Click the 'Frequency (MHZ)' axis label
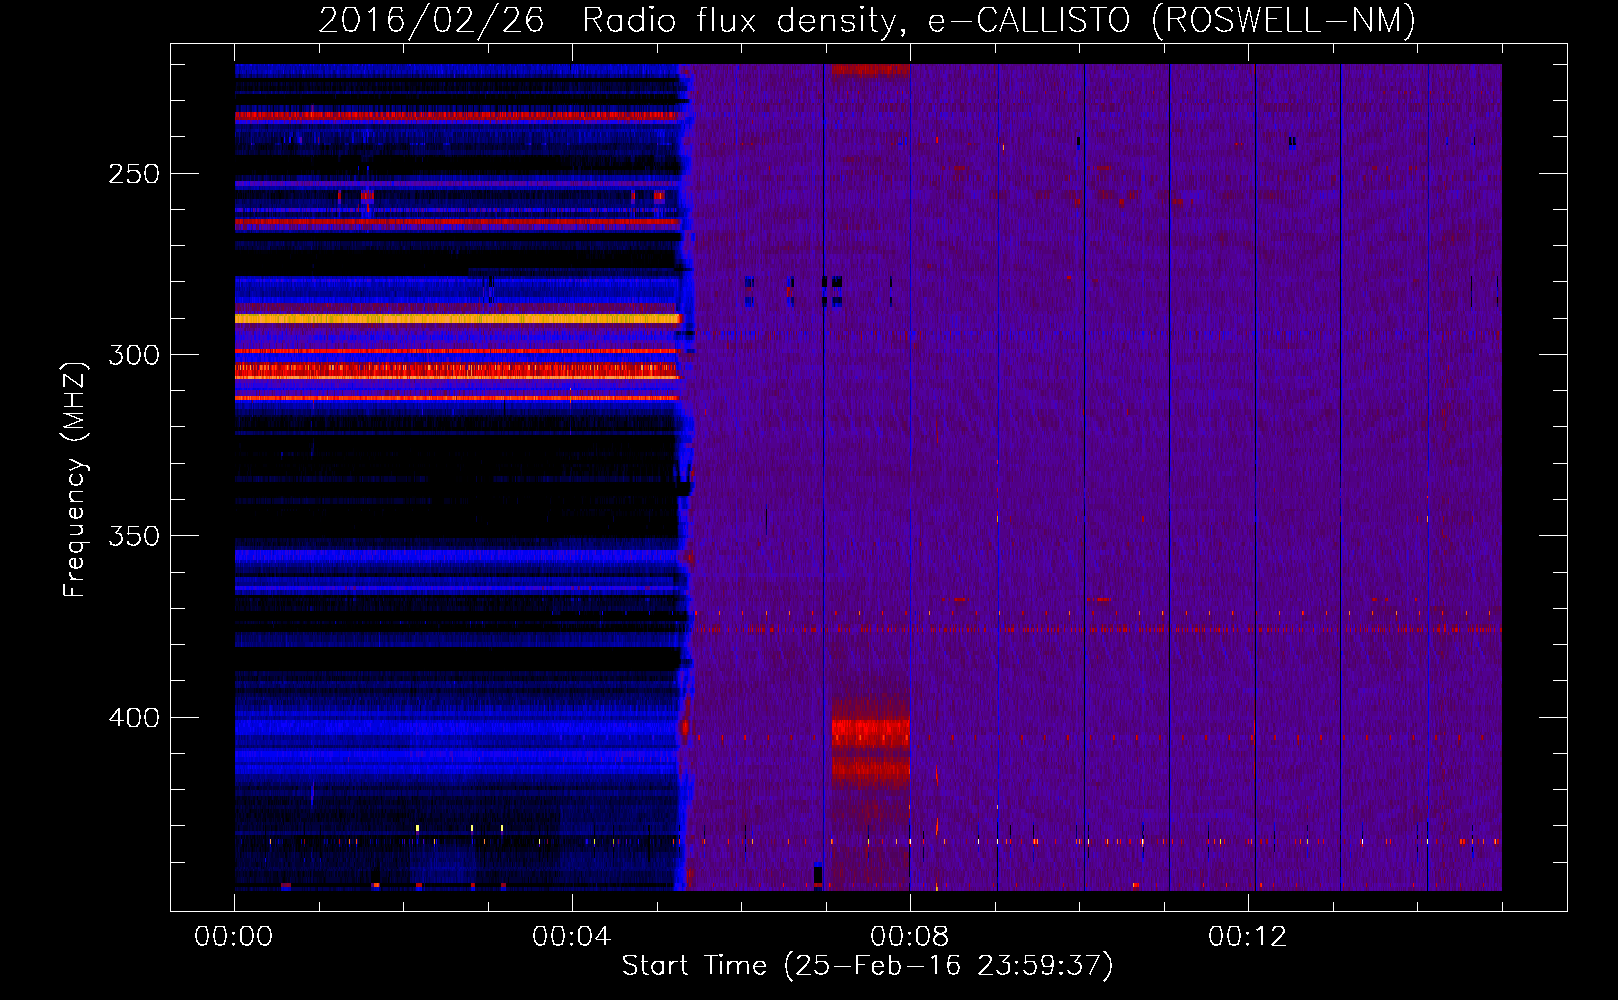The width and height of the screenshot is (1618, 1000). click(75, 478)
